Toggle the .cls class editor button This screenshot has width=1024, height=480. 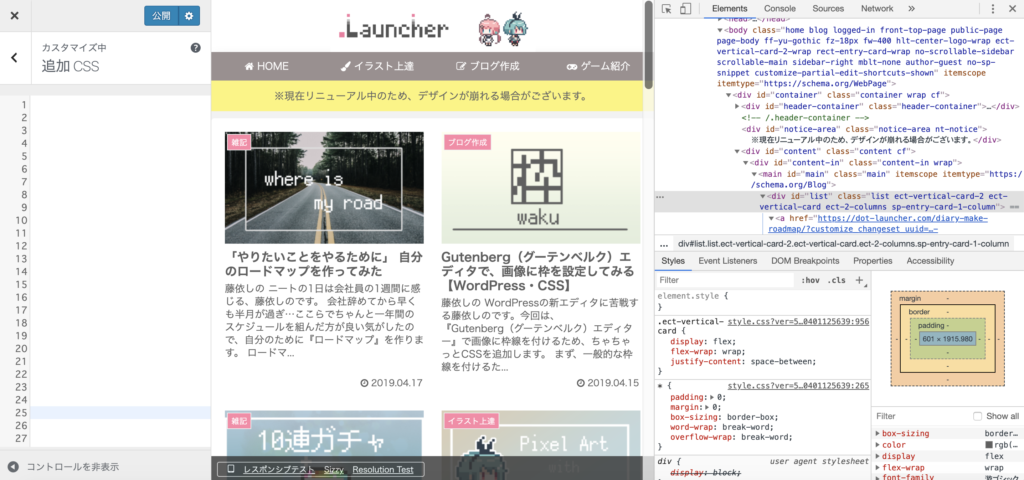(836, 280)
